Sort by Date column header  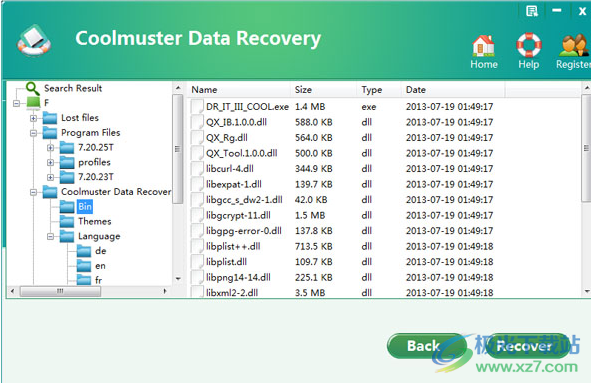453,90
